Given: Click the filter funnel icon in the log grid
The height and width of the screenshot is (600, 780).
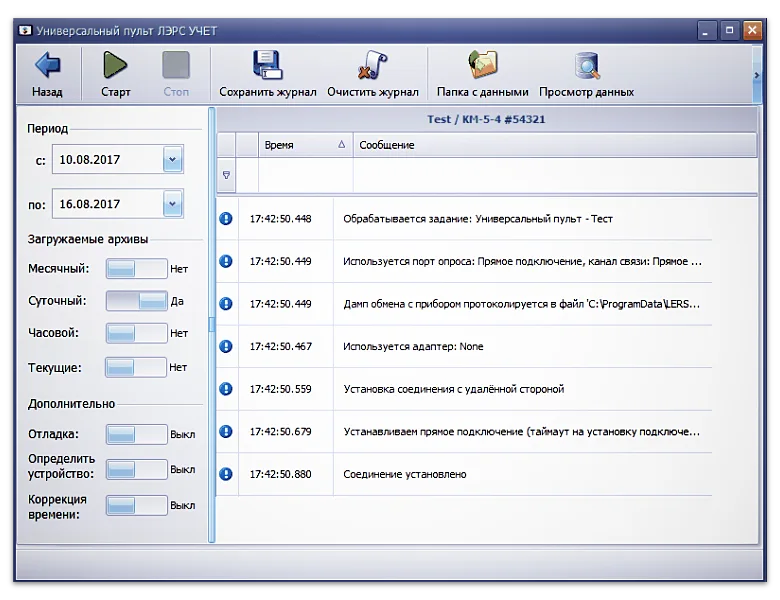Looking at the screenshot, I should (x=226, y=175).
